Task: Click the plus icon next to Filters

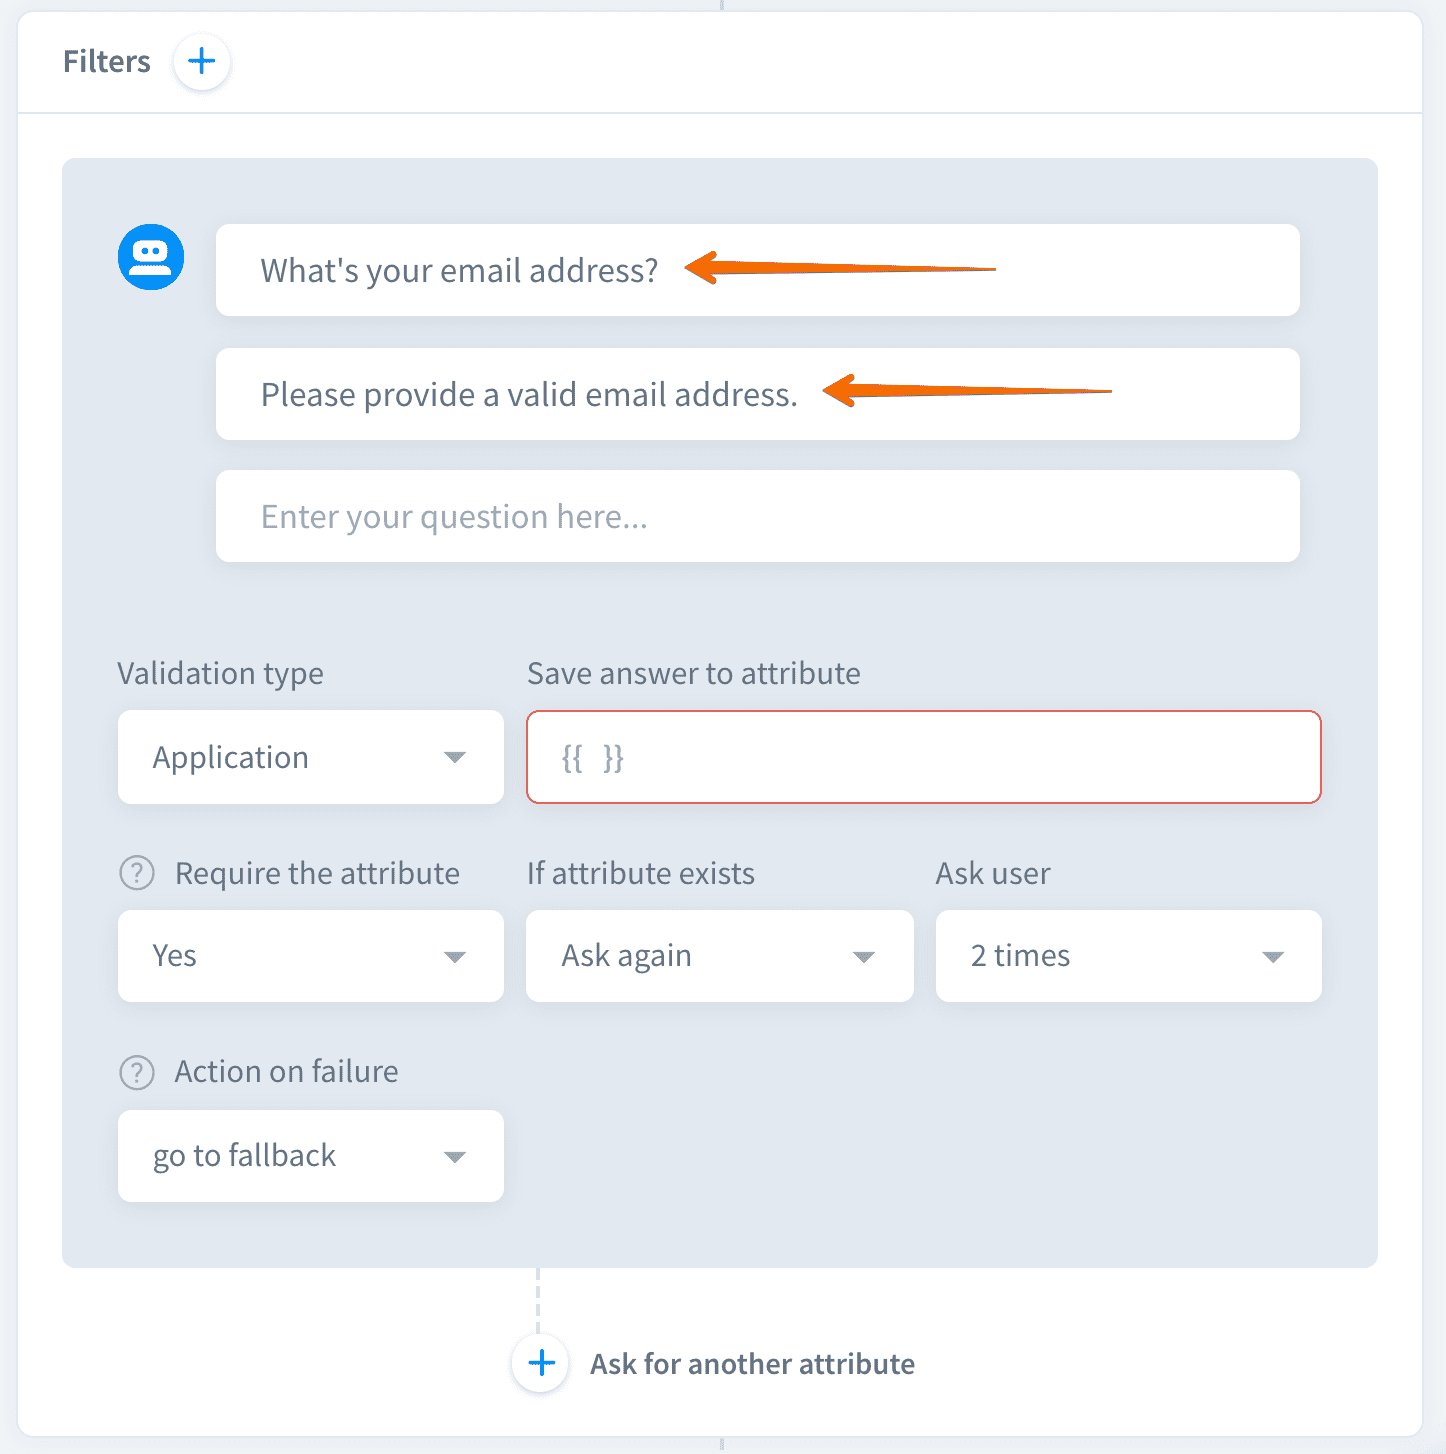Action: coord(202,62)
